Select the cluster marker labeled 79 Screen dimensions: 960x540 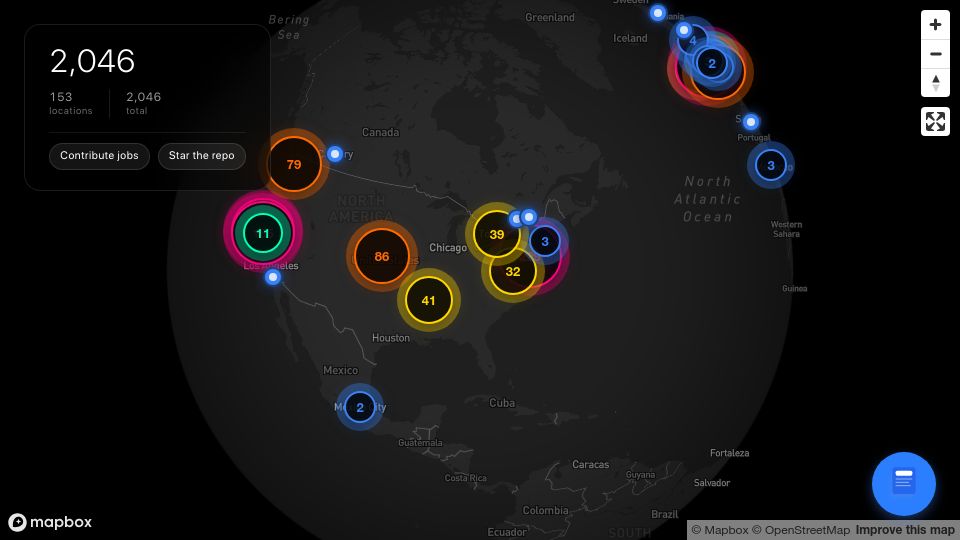[294, 164]
